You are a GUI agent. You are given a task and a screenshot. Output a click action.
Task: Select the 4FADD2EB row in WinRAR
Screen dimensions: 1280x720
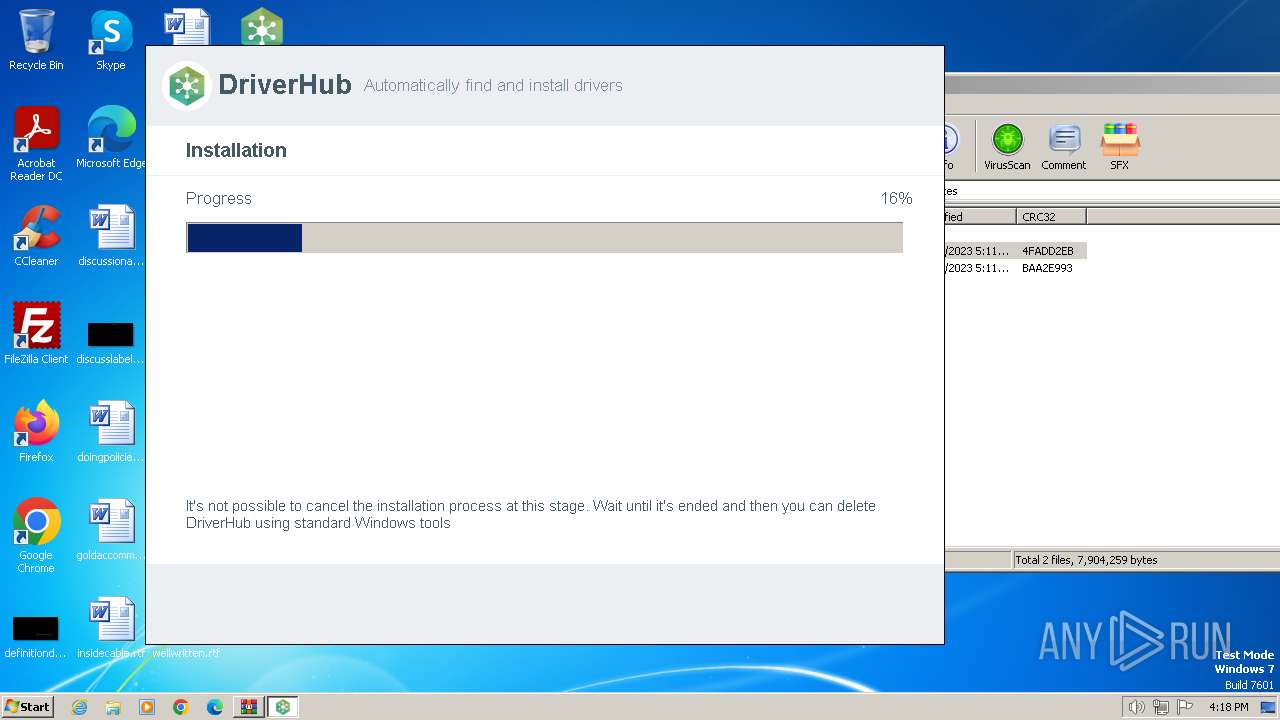1015,251
